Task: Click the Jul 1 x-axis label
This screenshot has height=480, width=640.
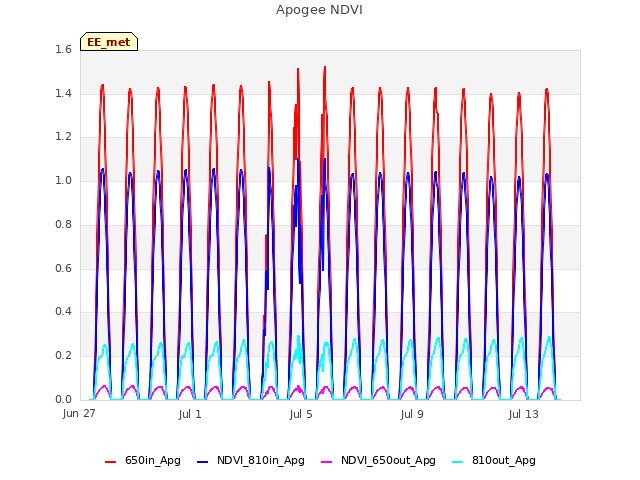Action: [190, 414]
